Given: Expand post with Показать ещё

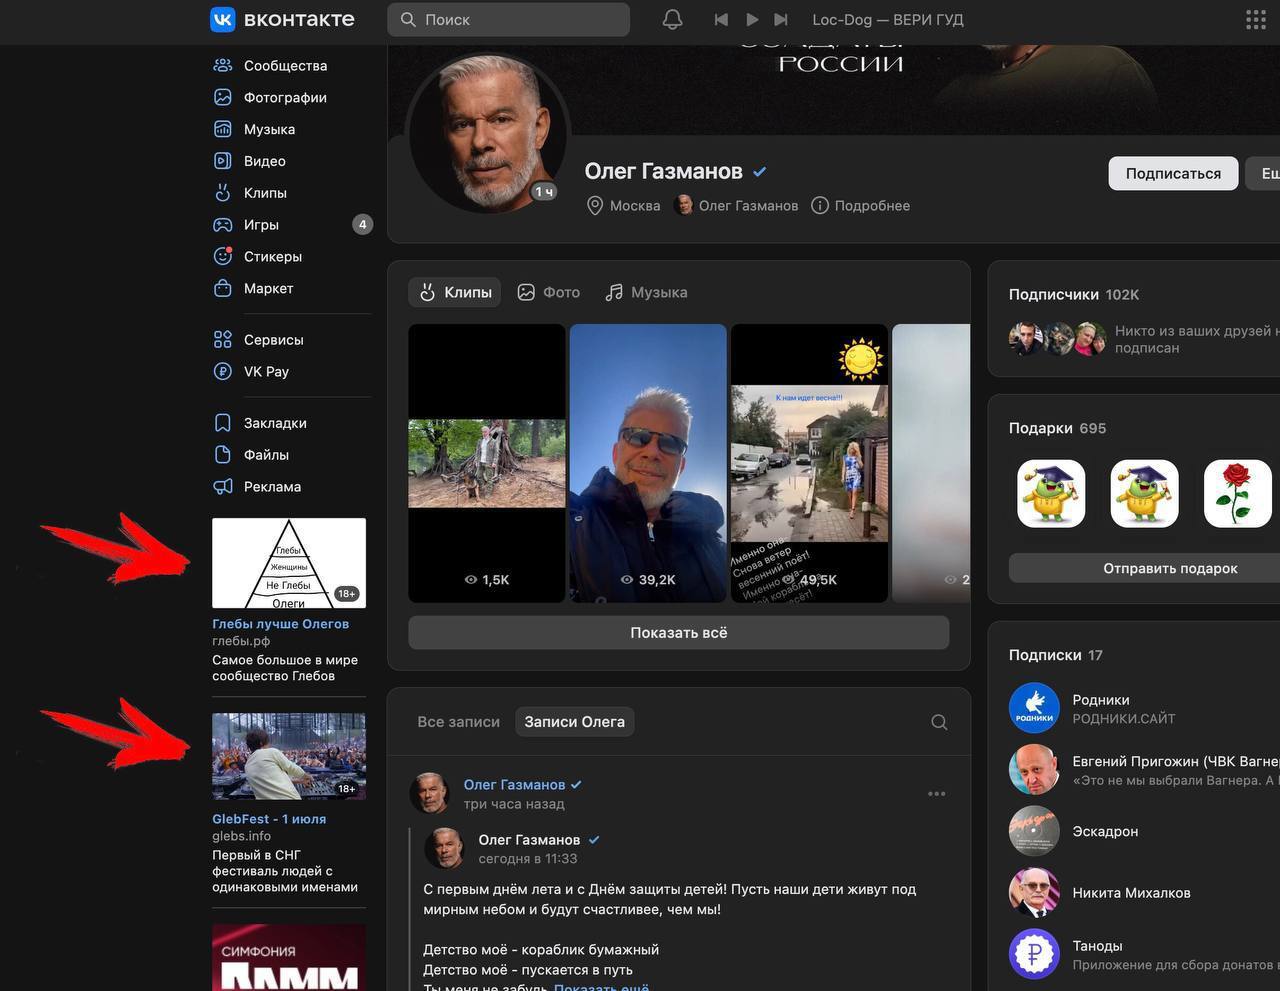Looking at the screenshot, I should pos(601,987).
